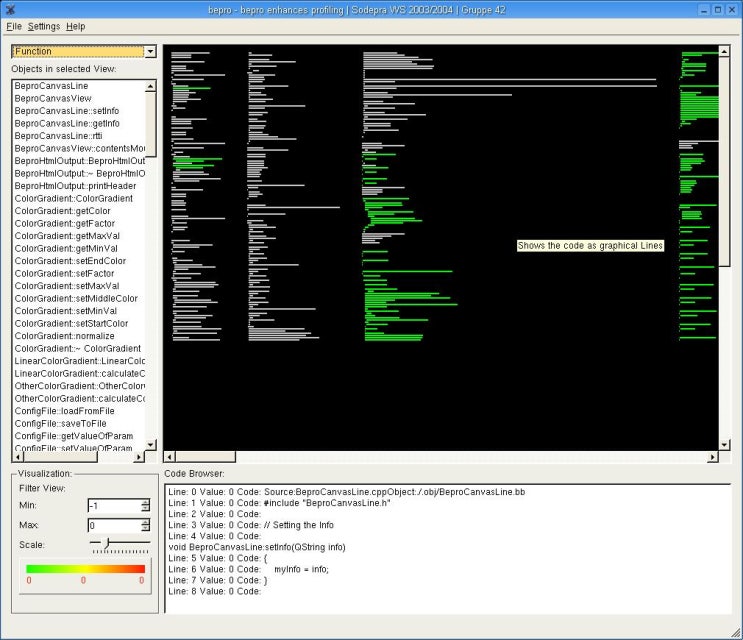The height and width of the screenshot is (640, 743).
Task: Select ColorGradient::setMaxVal entry
Action: pos(67,286)
